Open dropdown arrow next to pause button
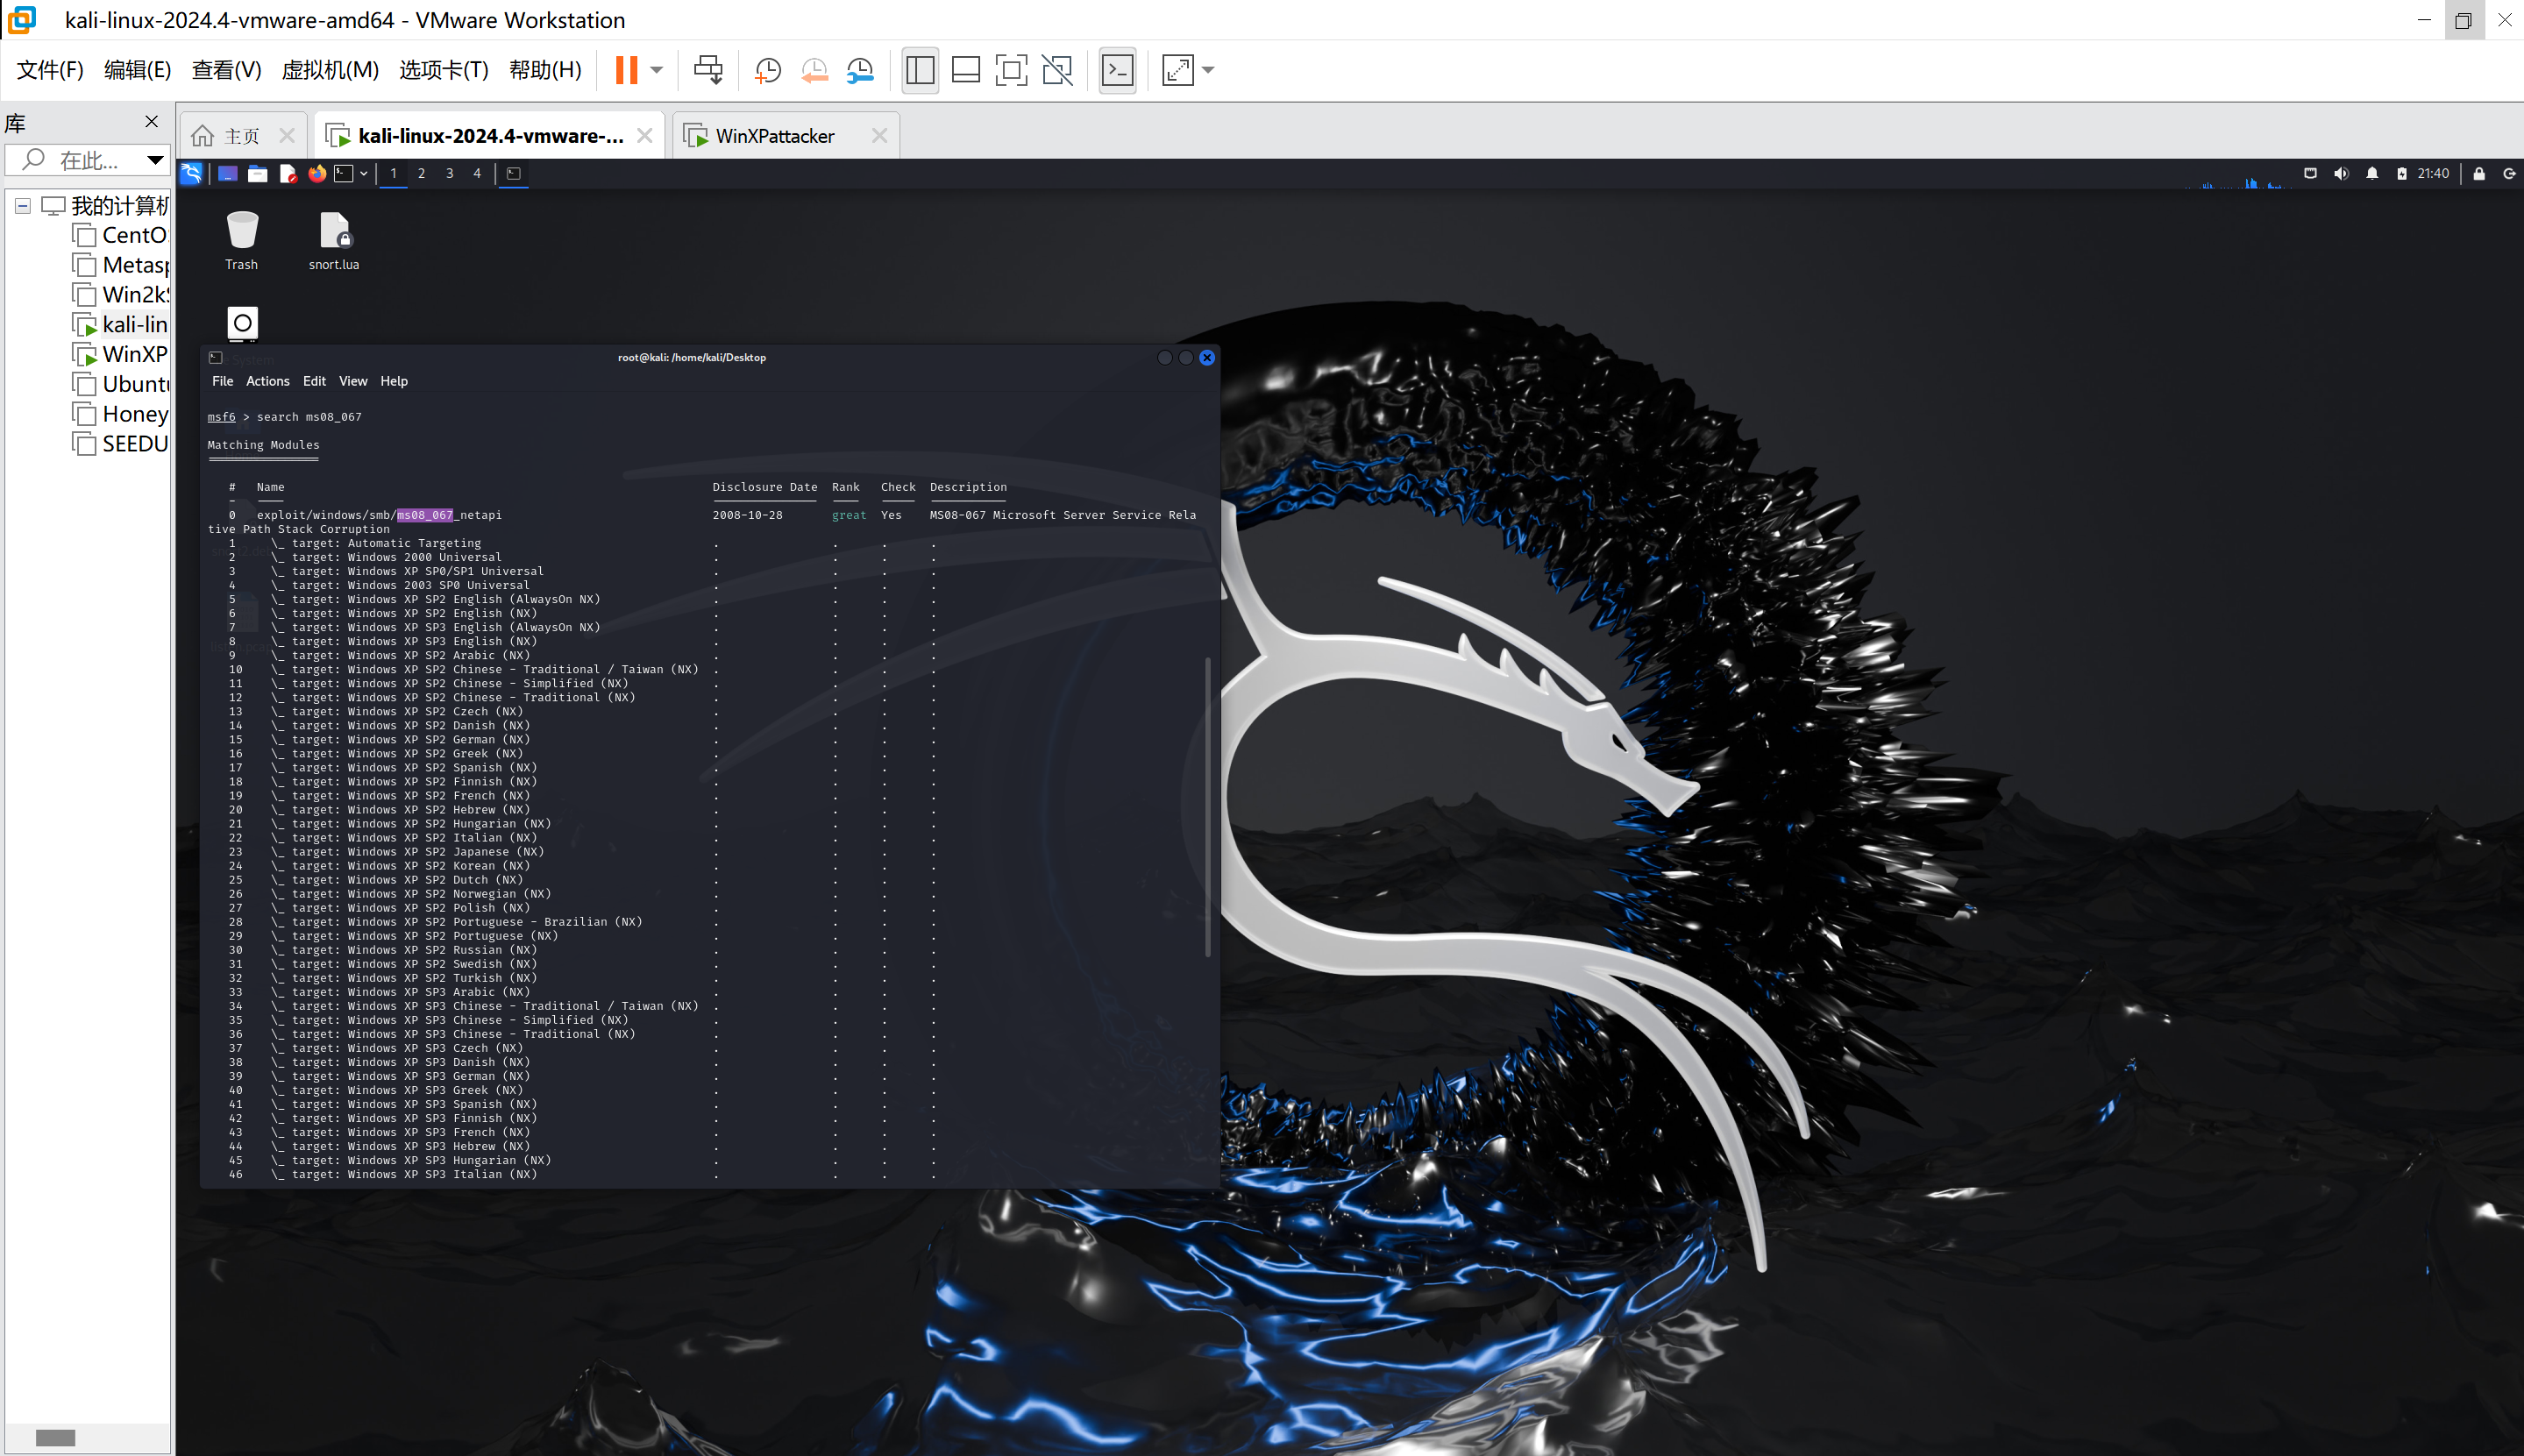Screen dimensions: 2524x1456 657,70
